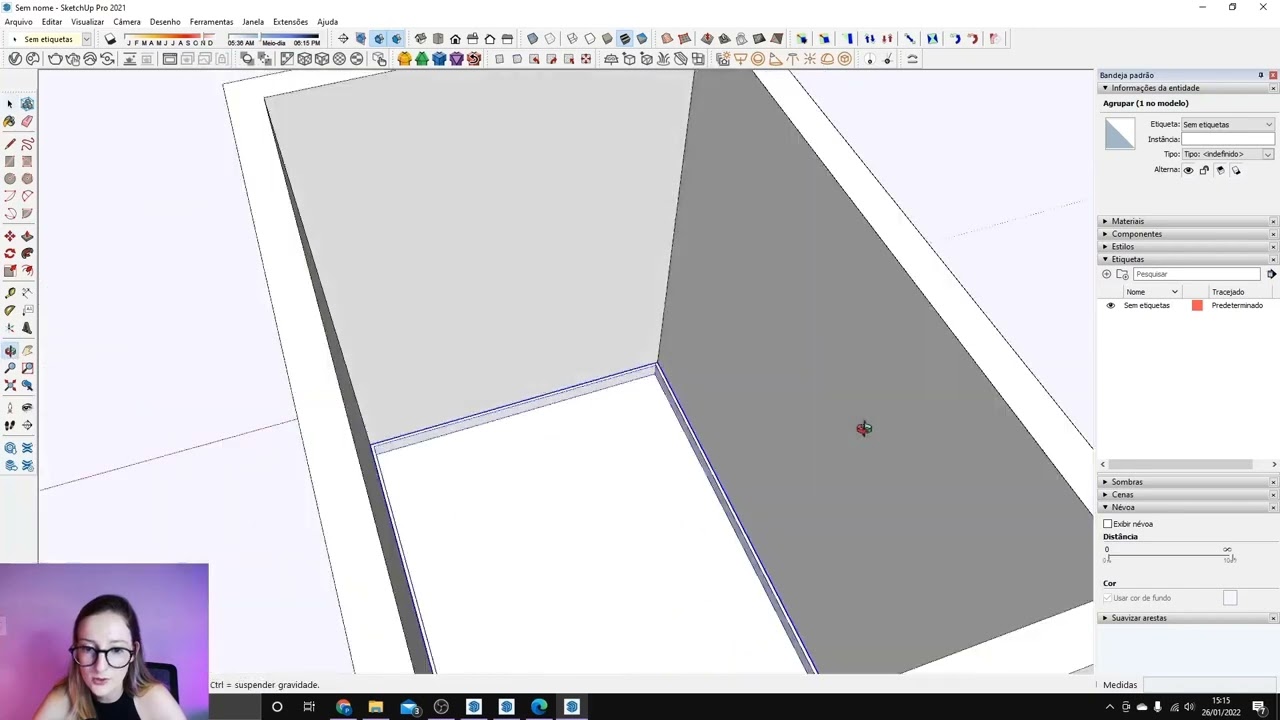The width and height of the screenshot is (1280, 720).
Task: Click the shadow date month slider
Action: pos(169,39)
